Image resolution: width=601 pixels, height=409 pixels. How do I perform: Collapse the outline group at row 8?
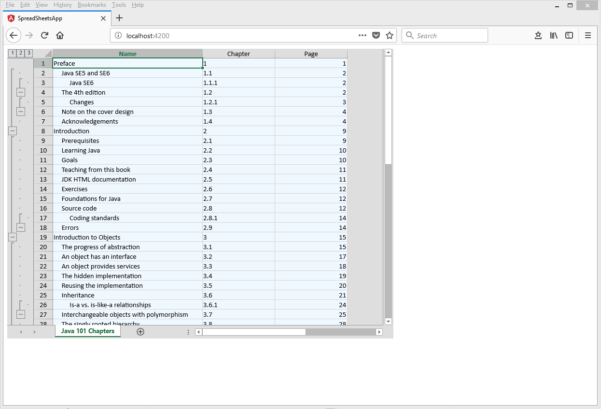(12, 131)
